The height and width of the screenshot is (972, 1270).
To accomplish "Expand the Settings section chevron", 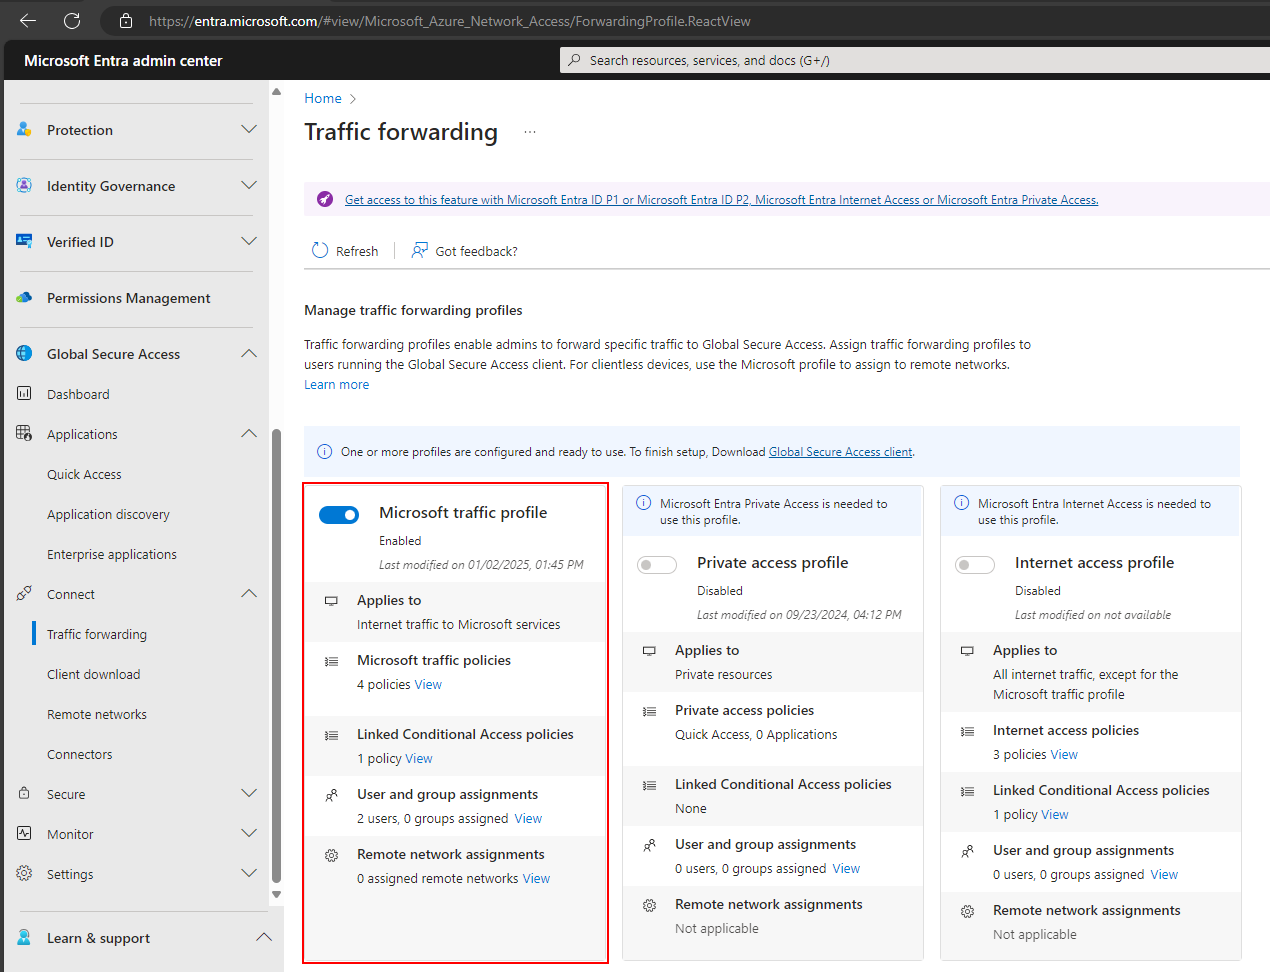I will (249, 873).
